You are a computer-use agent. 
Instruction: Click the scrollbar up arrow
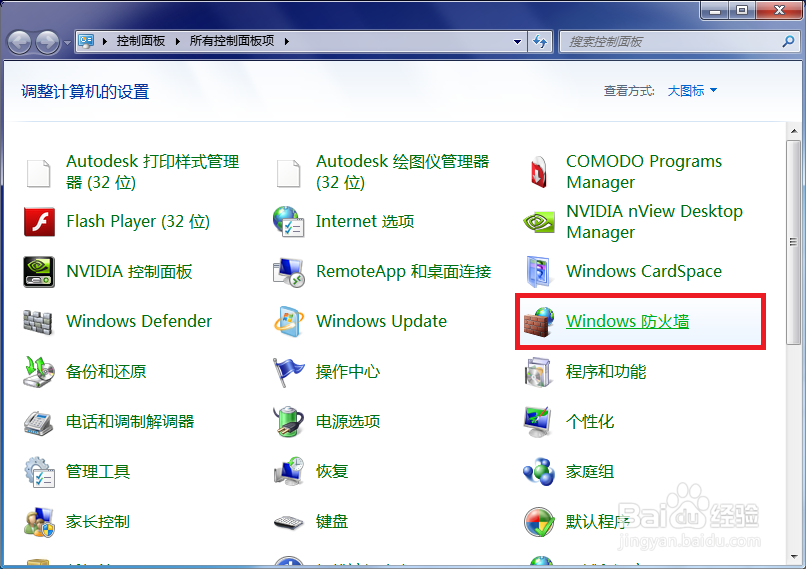(794, 131)
